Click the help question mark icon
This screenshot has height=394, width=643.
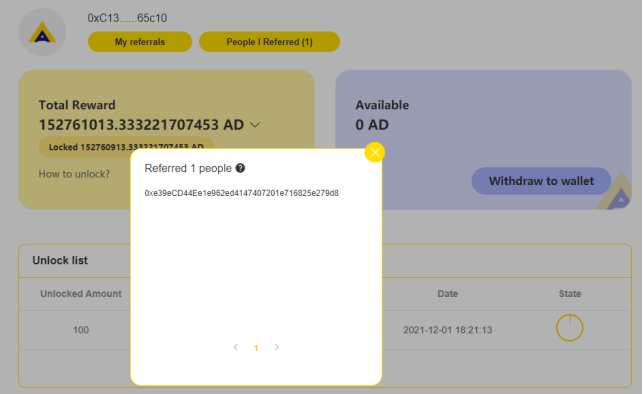240,168
